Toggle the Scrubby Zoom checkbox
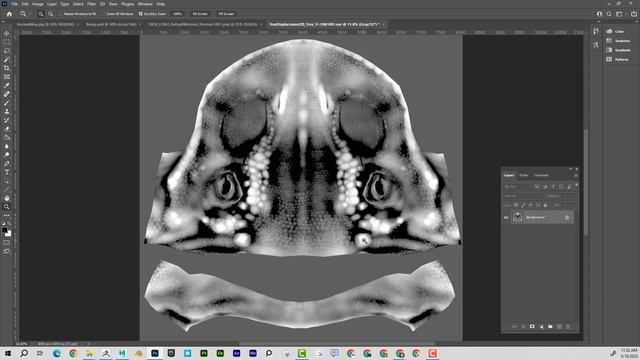This screenshot has height=360, width=640. coord(140,14)
